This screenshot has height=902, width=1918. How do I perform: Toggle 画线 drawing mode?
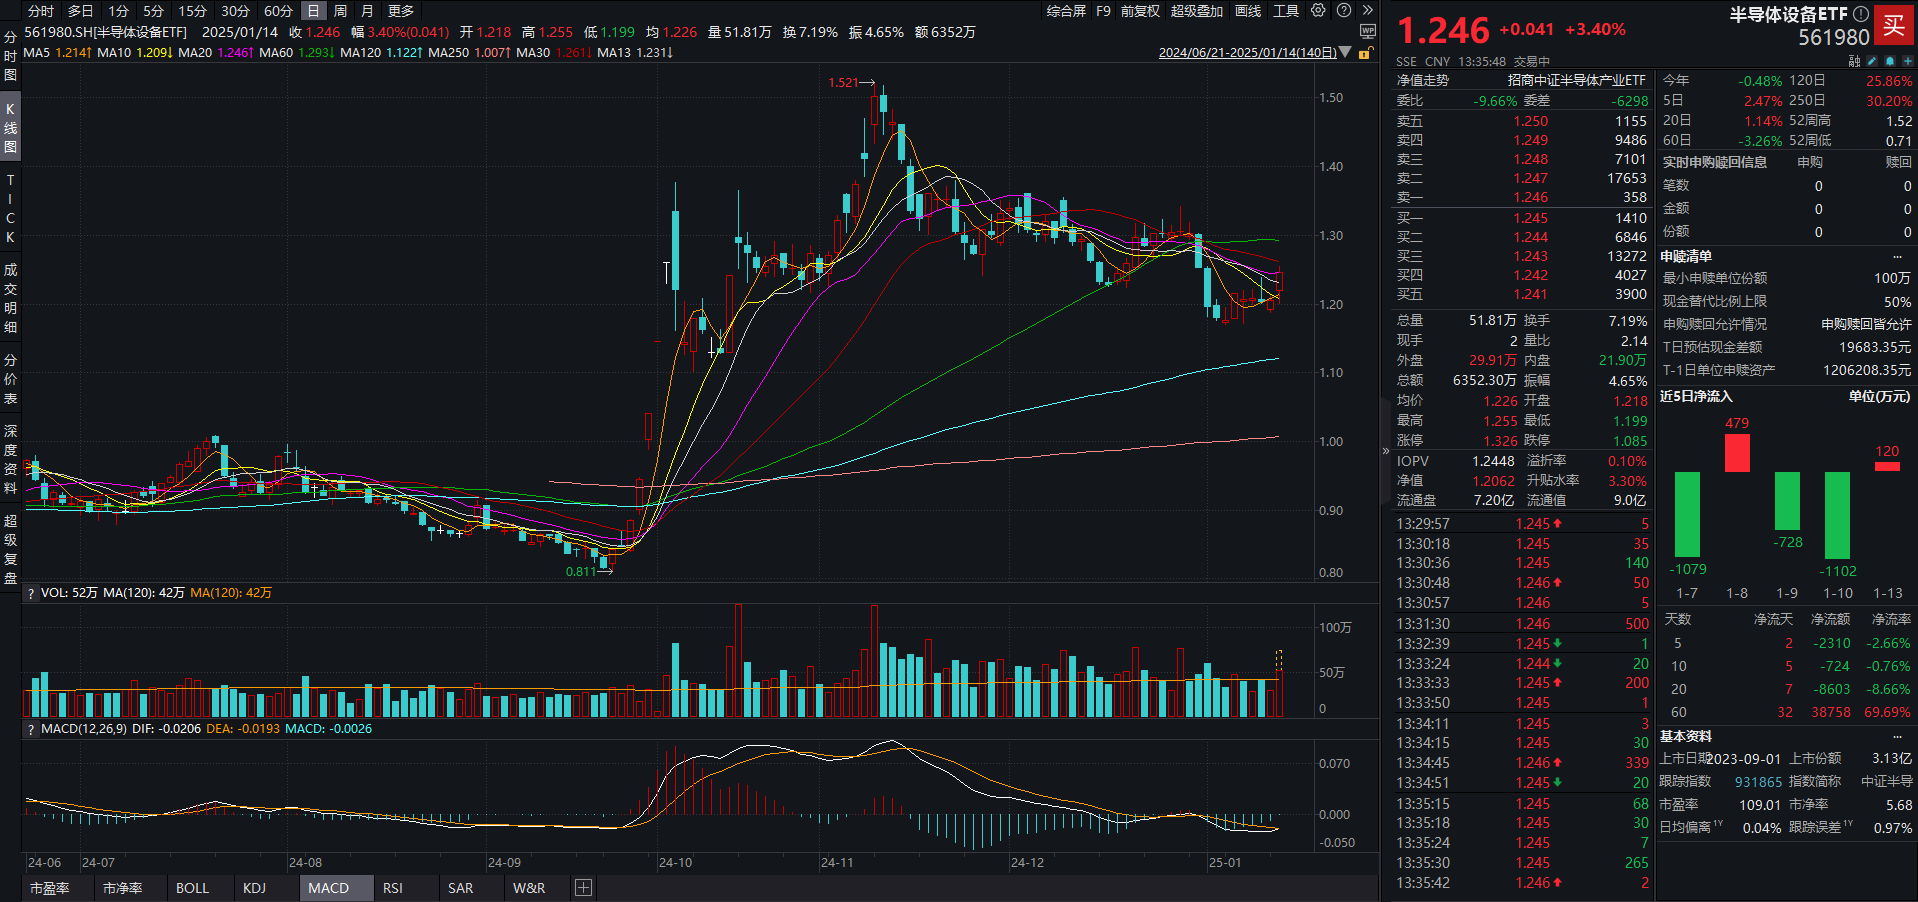[x=1248, y=11]
